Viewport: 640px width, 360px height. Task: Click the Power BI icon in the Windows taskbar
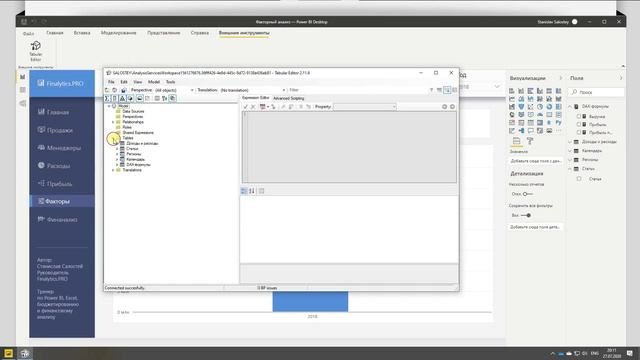(x=9, y=353)
